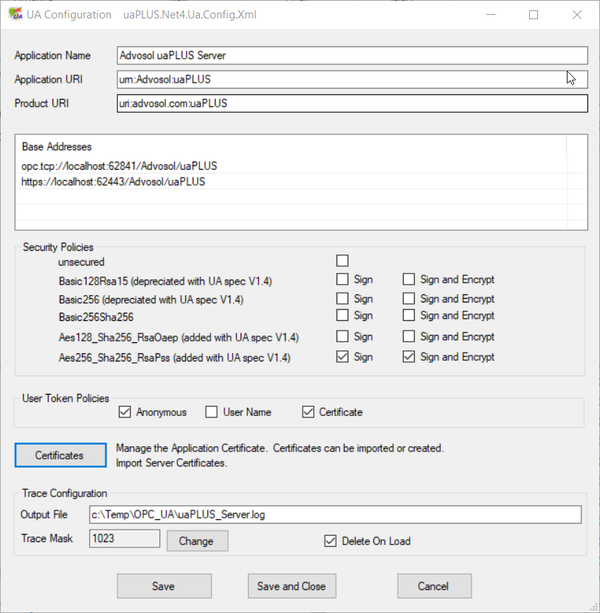Viewport: 600px width, 613px height.
Task: Click the UA Configuration app icon in title bar
Action: coord(15,14)
